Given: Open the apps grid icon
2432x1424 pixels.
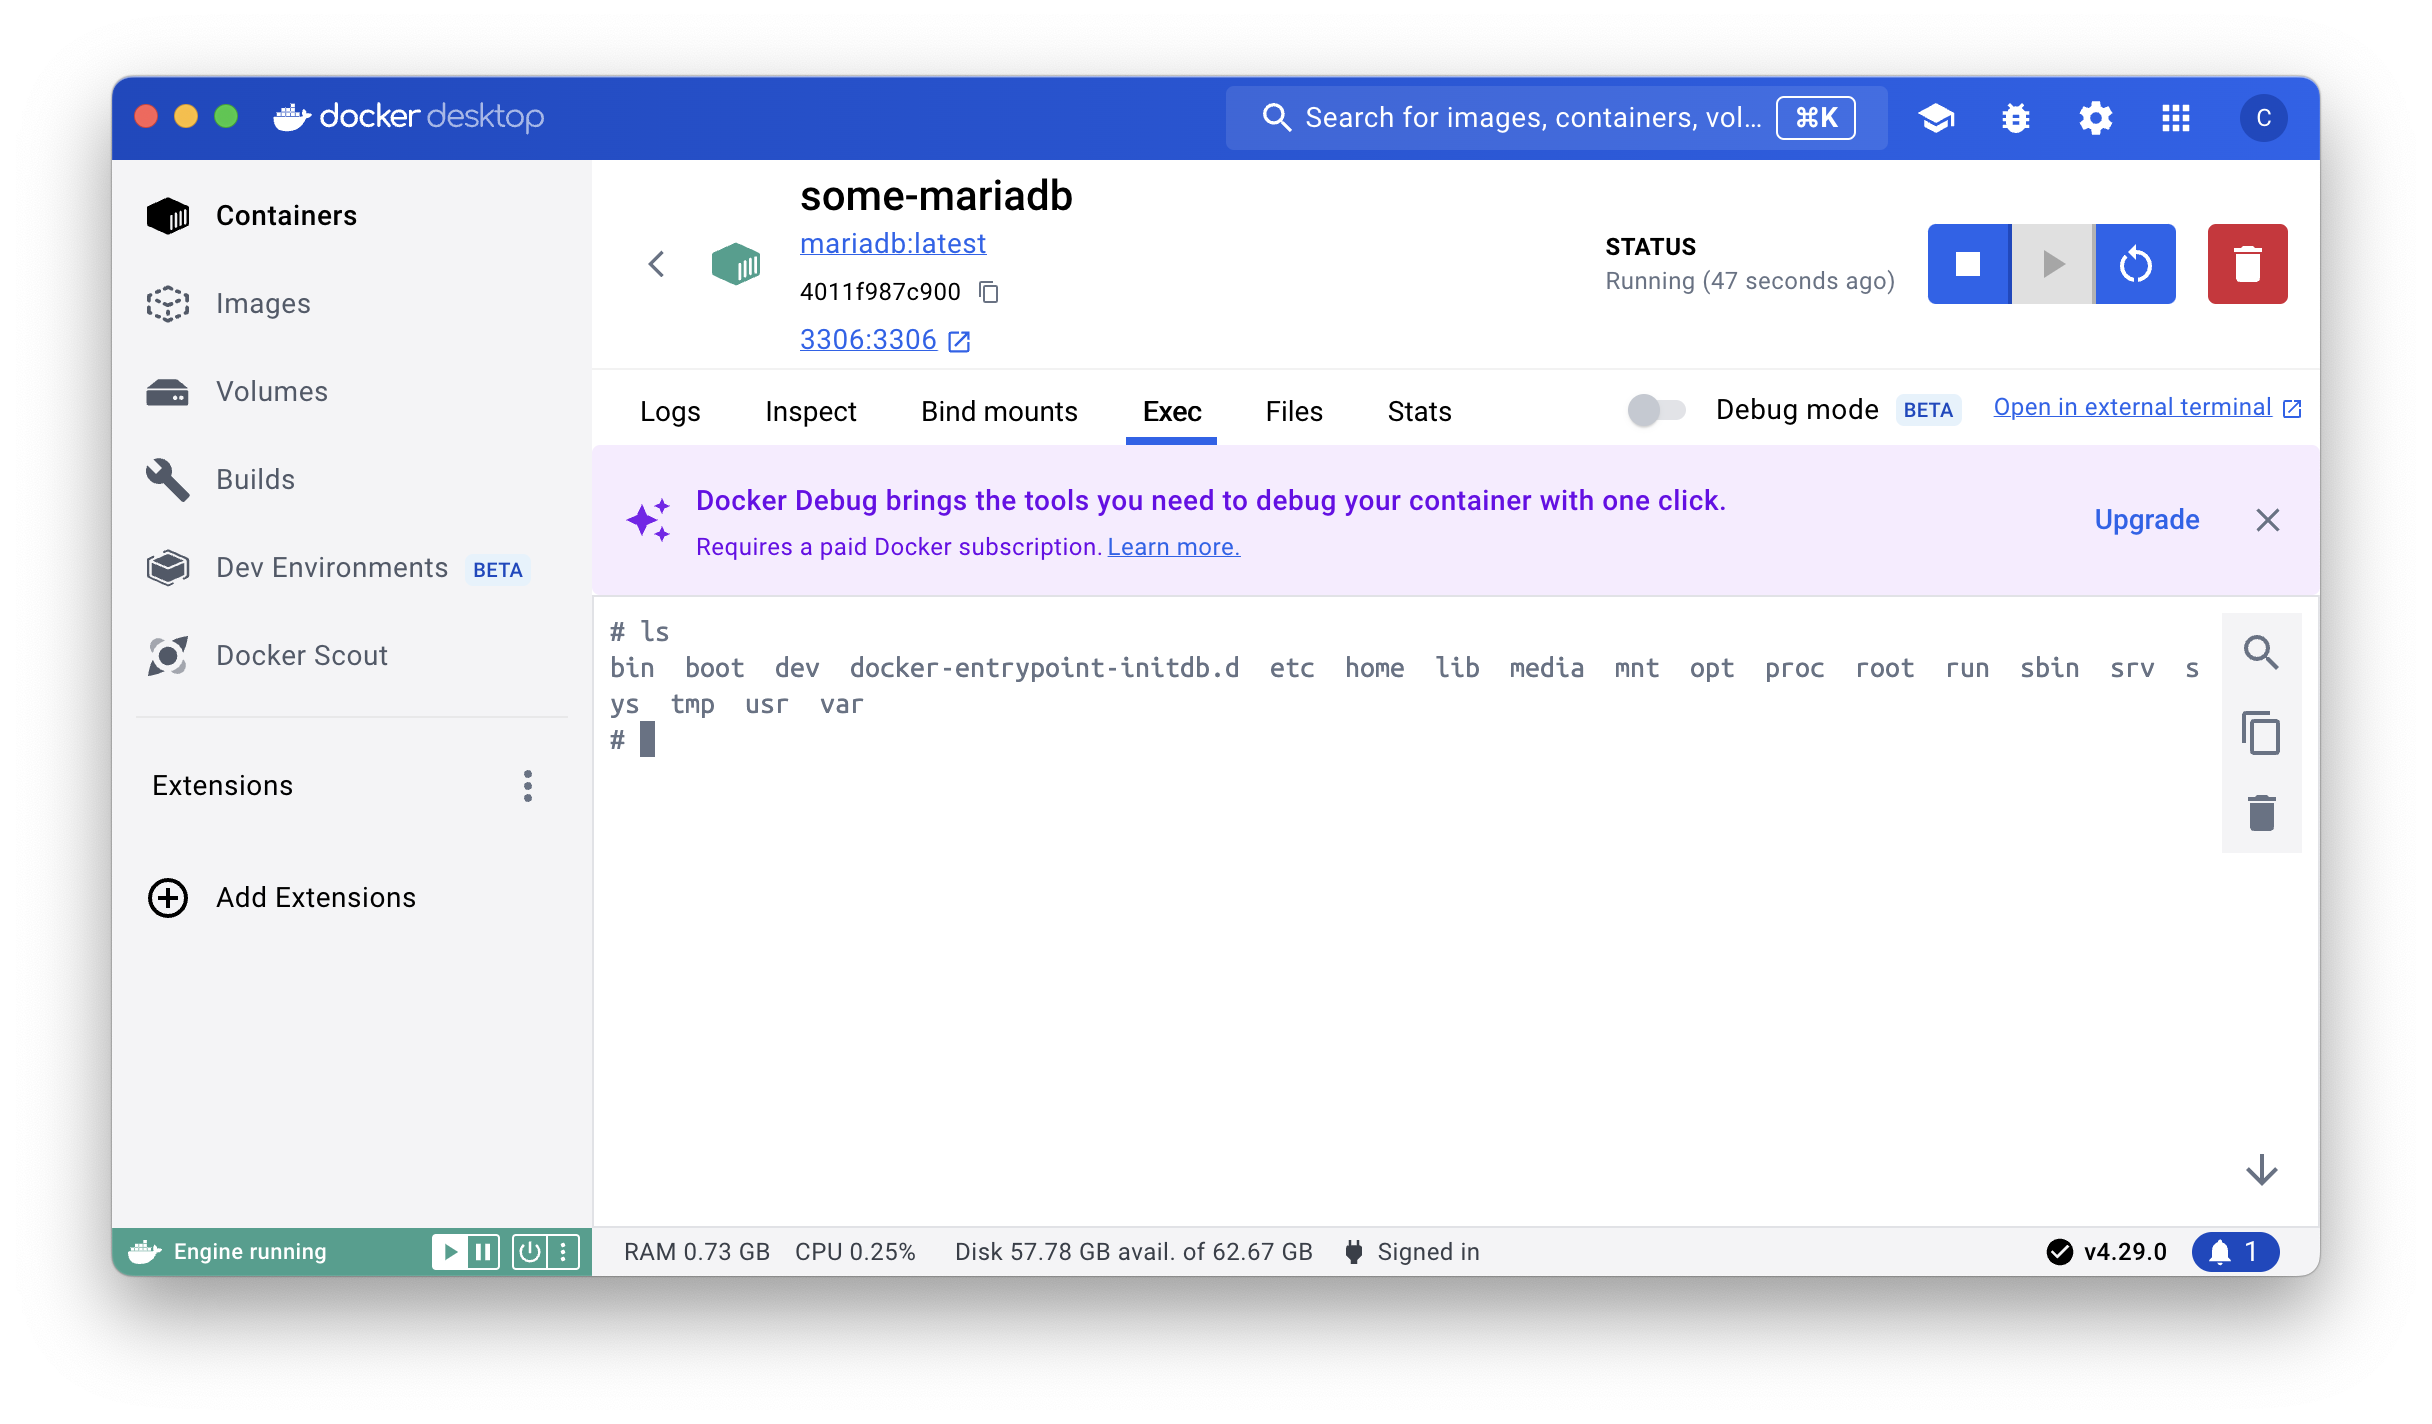Looking at the screenshot, I should pos(2175,118).
